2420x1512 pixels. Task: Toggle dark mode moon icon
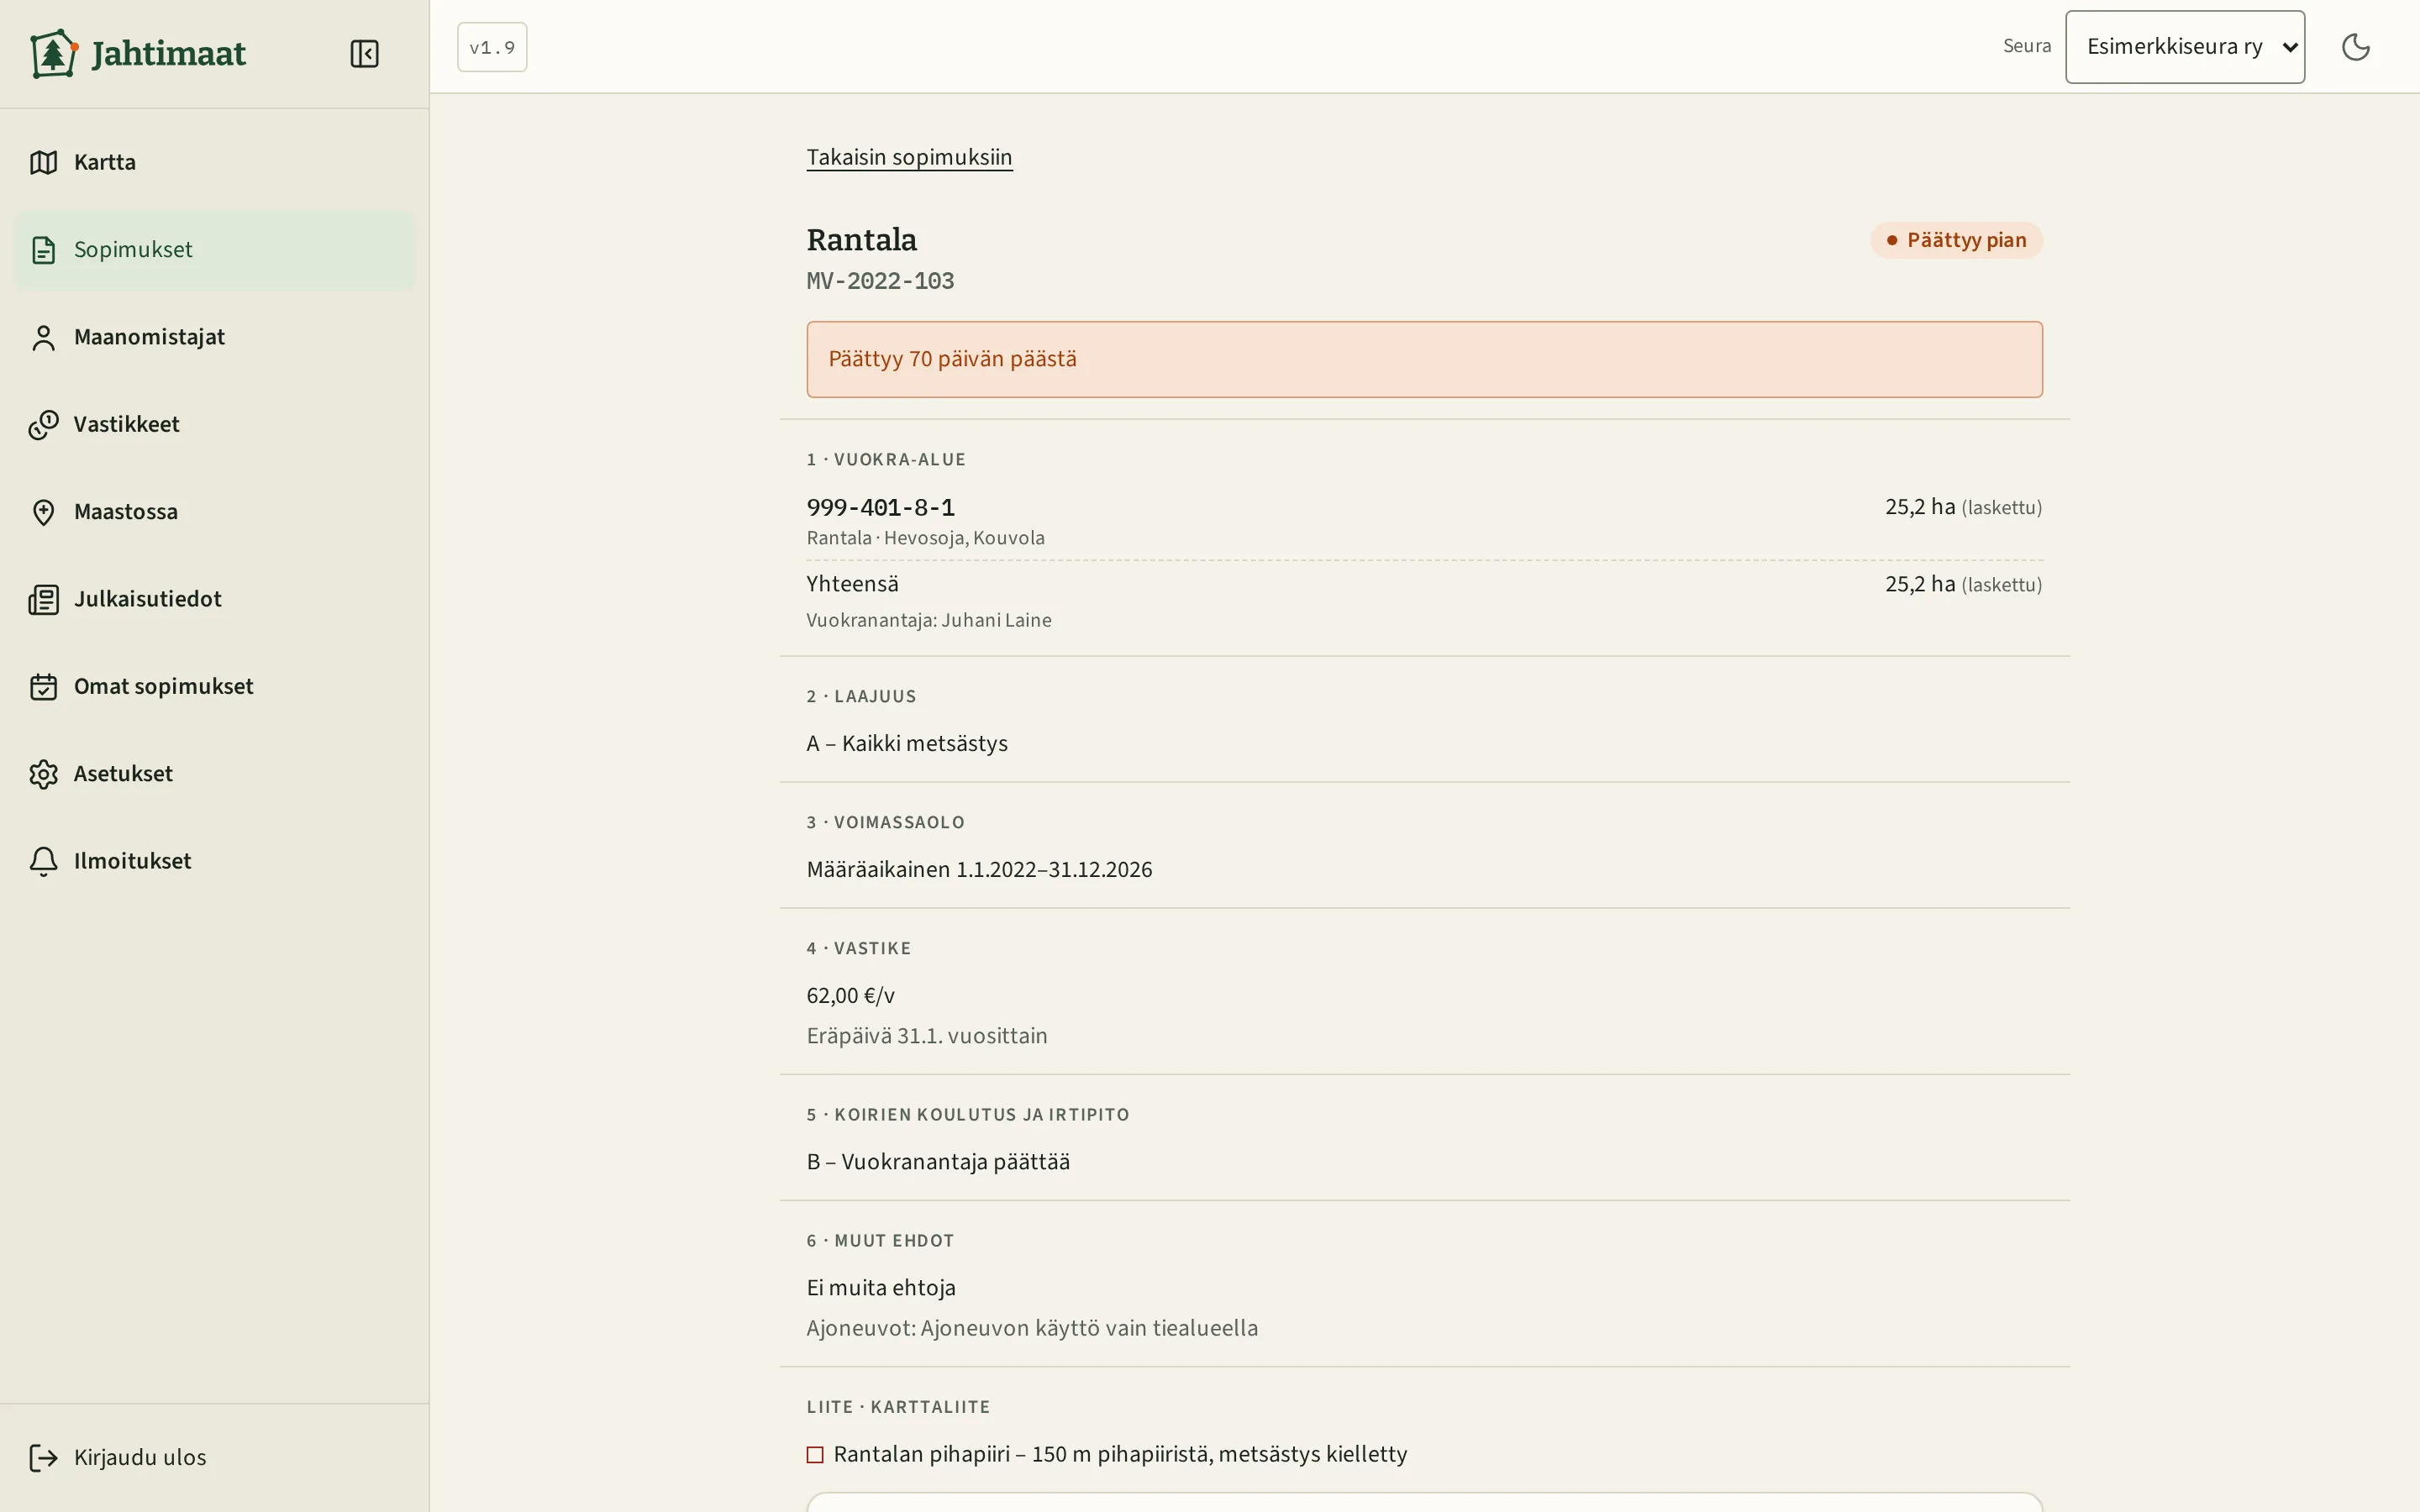tap(2356, 47)
